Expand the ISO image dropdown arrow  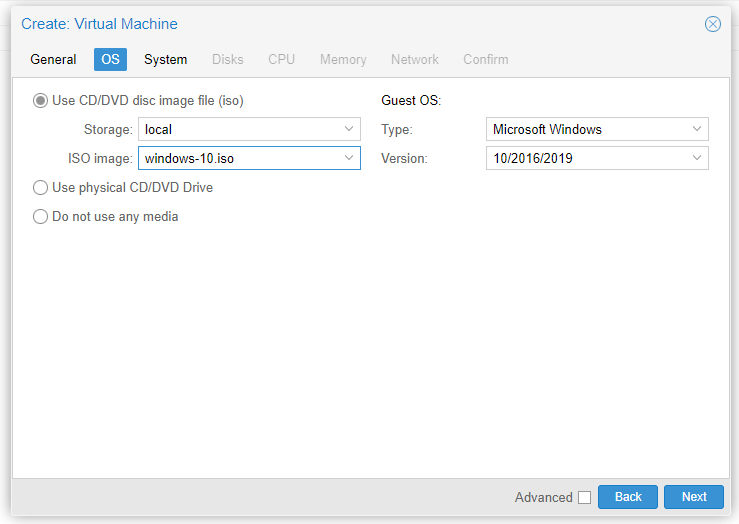coord(349,158)
